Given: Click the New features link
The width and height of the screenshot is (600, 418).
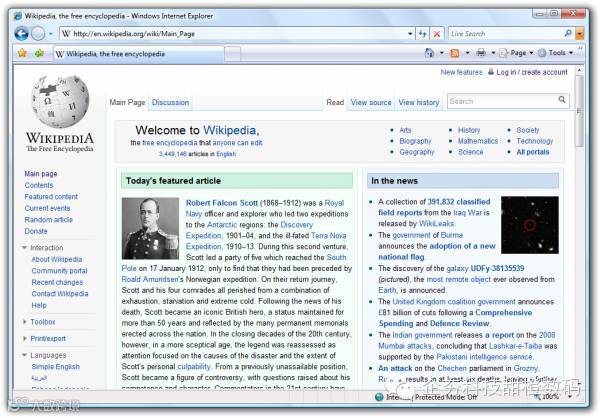Looking at the screenshot, I should 461,72.
